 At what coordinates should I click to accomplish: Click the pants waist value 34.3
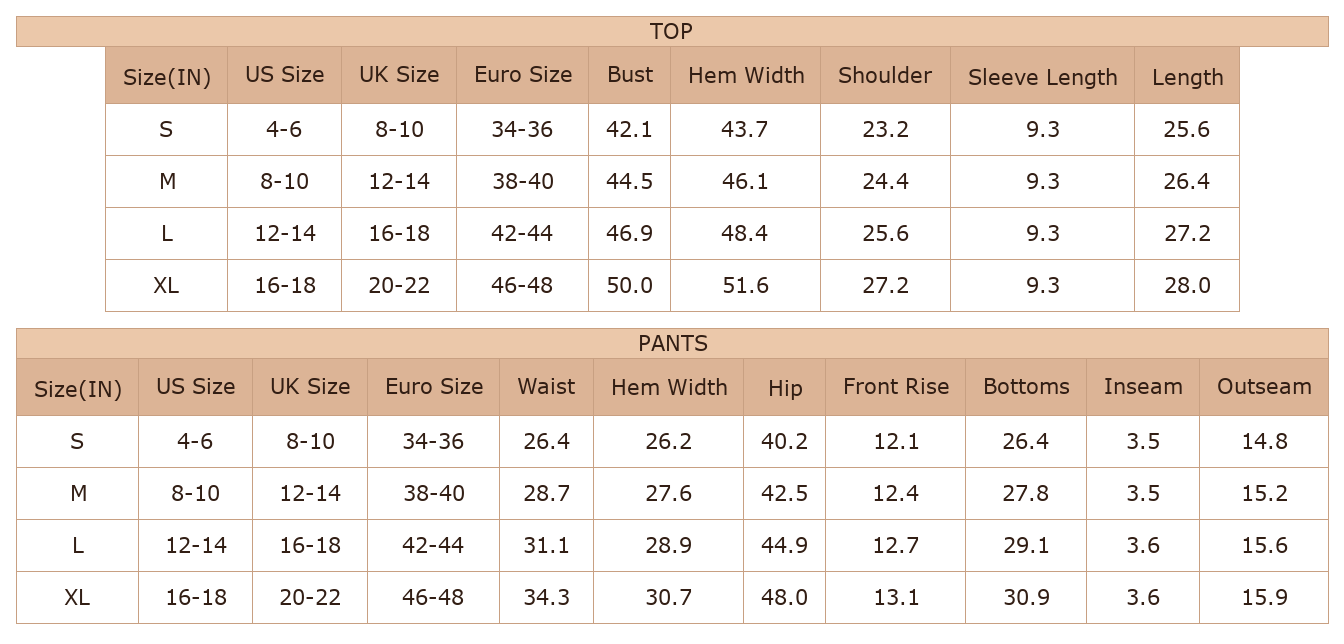point(546,597)
